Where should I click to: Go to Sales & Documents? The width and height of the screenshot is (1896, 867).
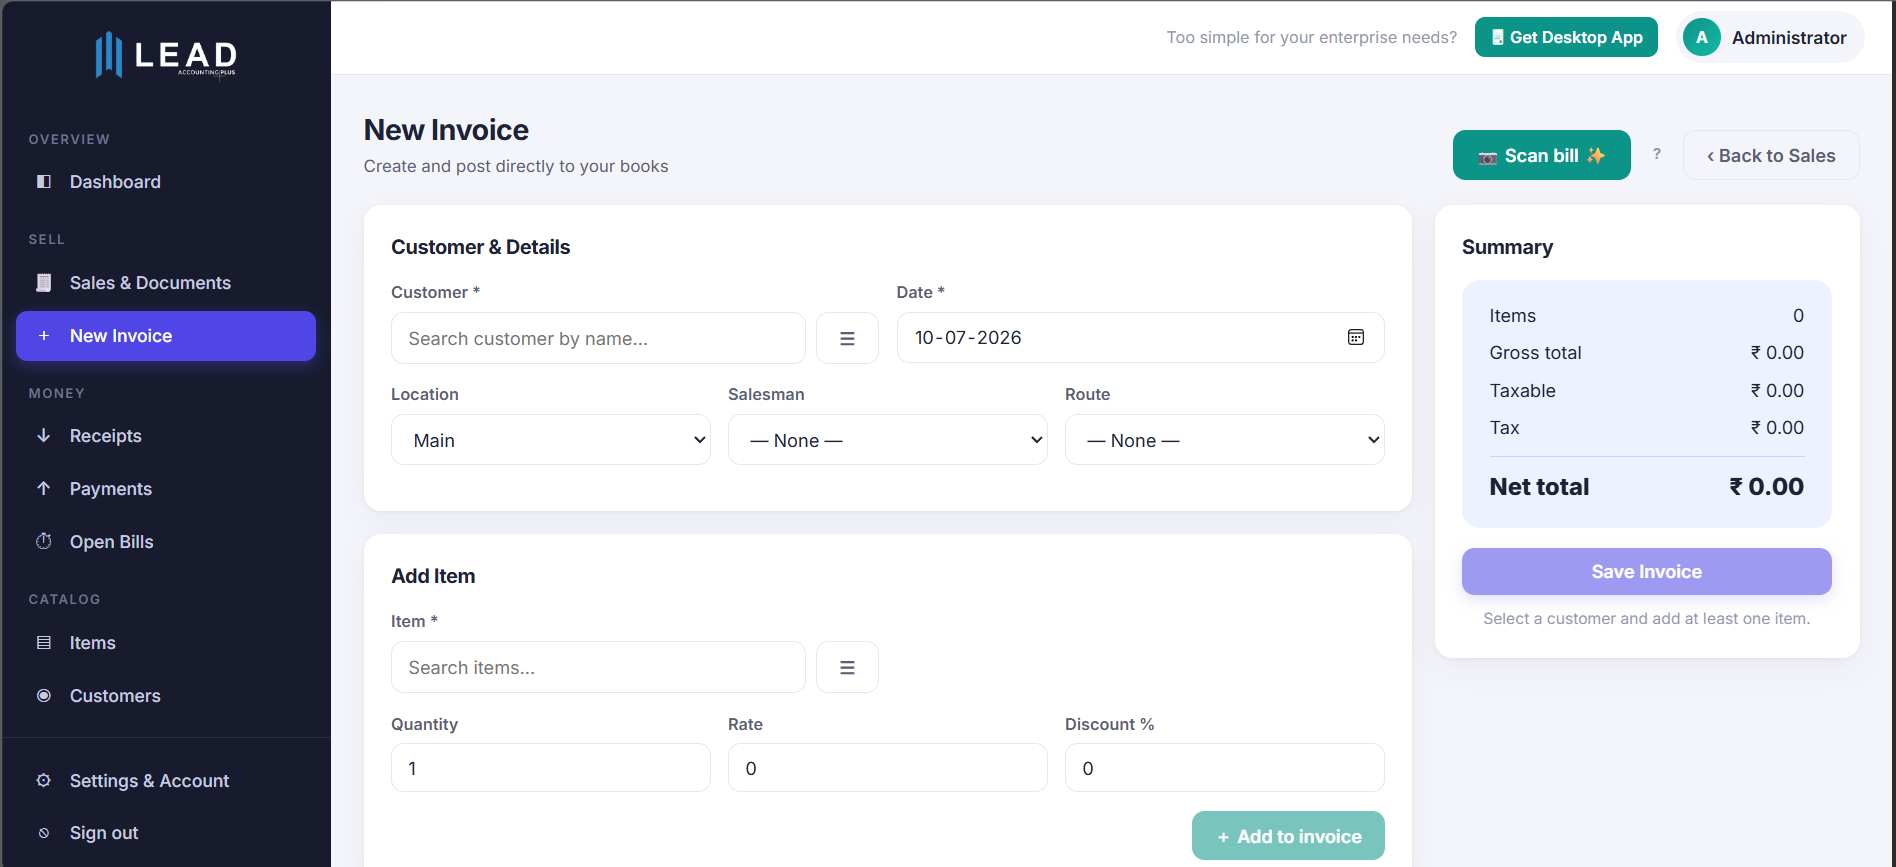(x=166, y=283)
